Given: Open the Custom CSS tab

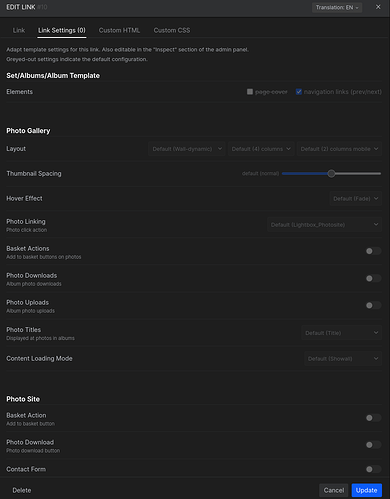Looking at the screenshot, I should click(x=172, y=30).
